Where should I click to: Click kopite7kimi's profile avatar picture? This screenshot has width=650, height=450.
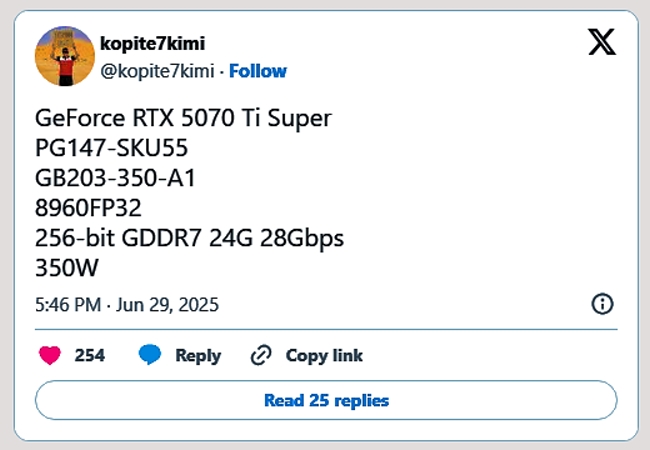[x=65, y=56]
